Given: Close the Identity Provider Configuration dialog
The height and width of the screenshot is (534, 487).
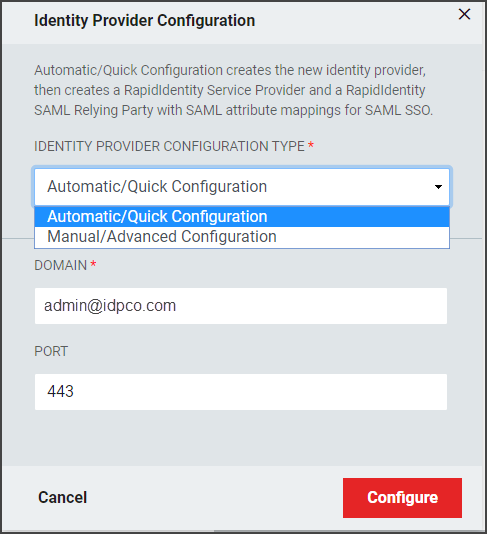Looking at the screenshot, I should (464, 14).
